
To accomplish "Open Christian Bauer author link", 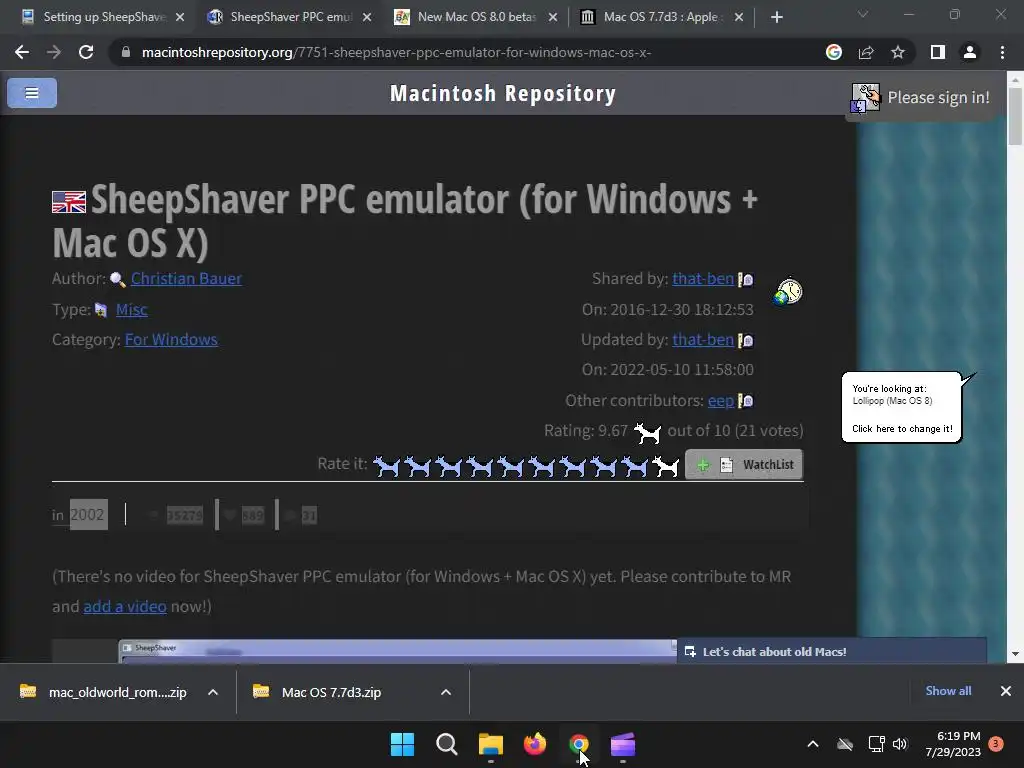I will coord(186,279).
